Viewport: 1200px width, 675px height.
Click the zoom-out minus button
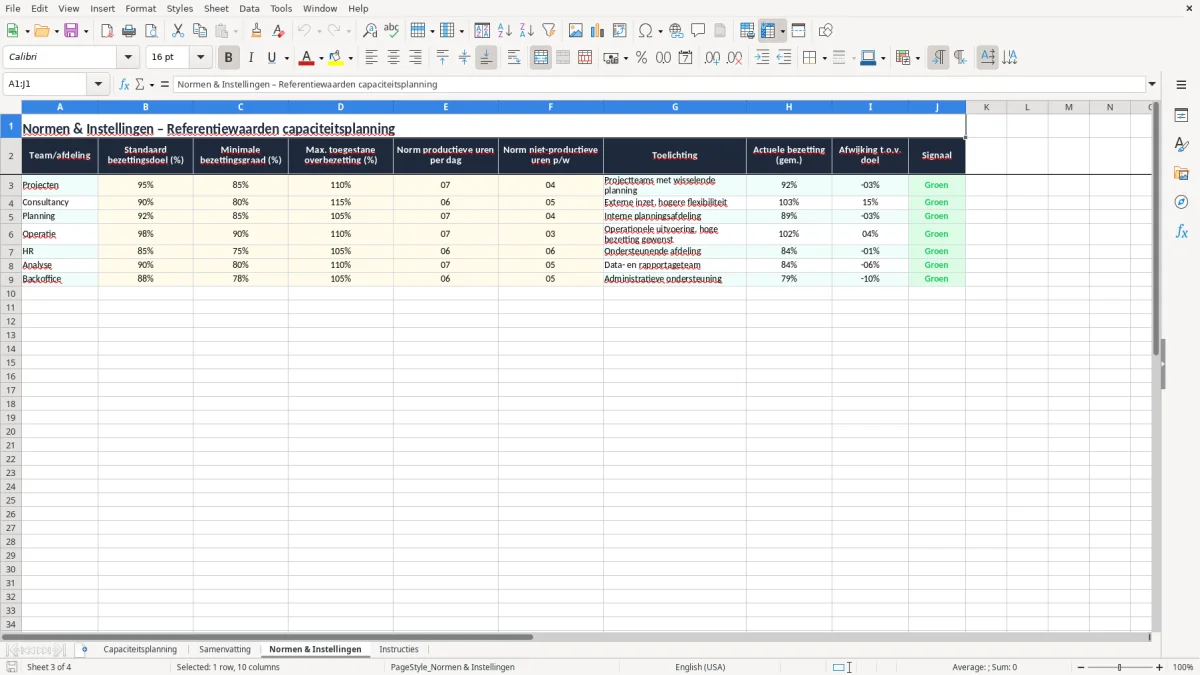(1081, 667)
